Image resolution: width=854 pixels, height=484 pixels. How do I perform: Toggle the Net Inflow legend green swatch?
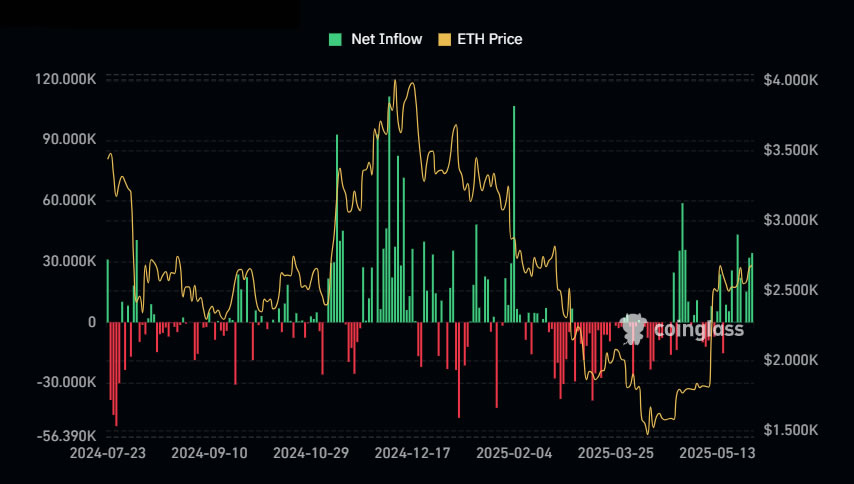coord(336,39)
